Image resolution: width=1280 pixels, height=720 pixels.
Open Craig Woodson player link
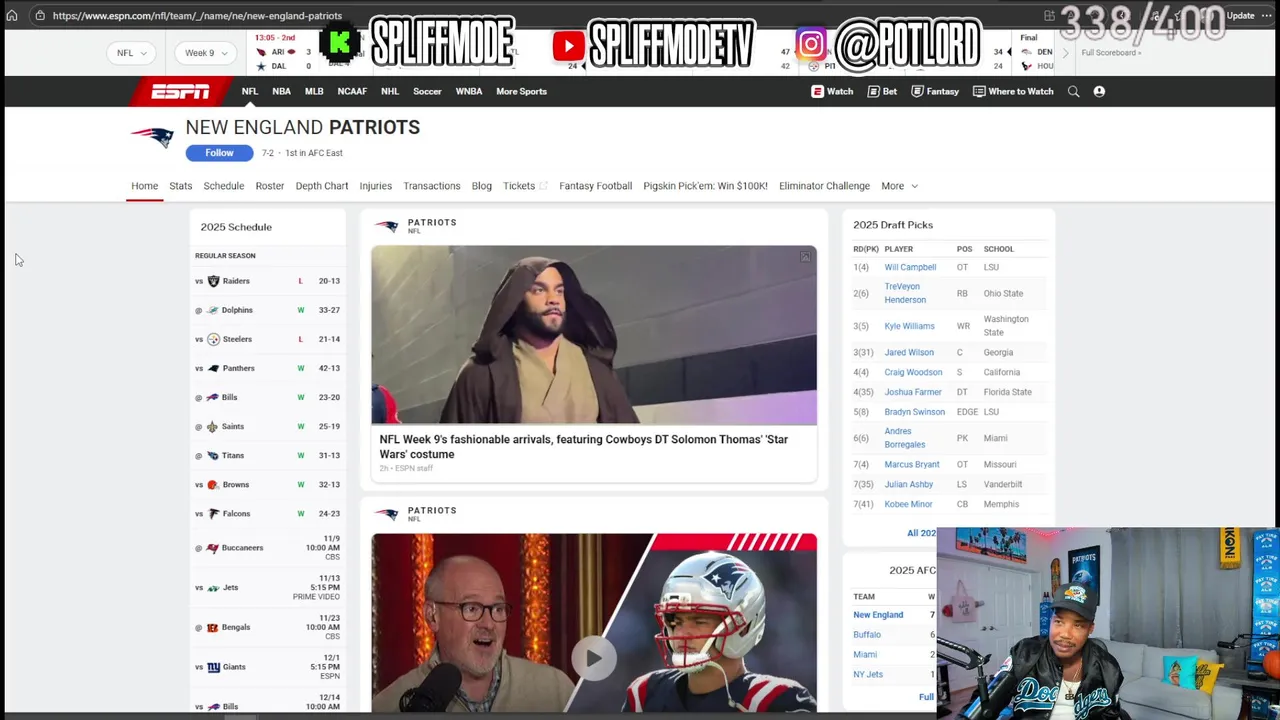[x=913, y=372]
